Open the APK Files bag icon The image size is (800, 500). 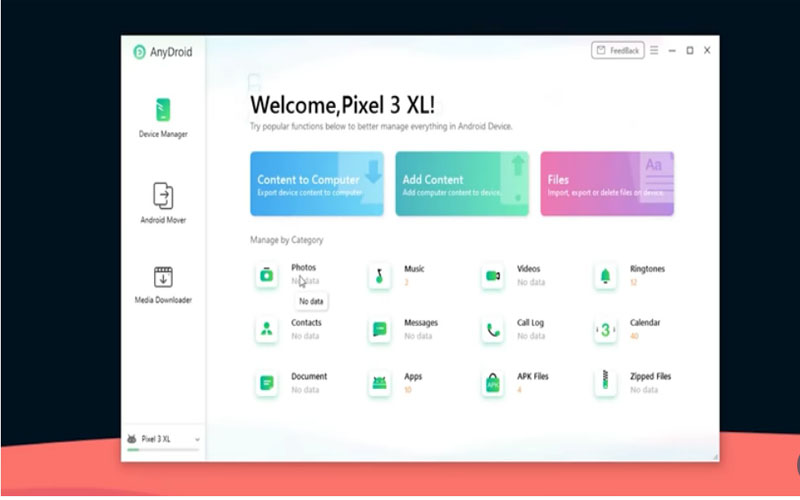click(x=492, y=383)
